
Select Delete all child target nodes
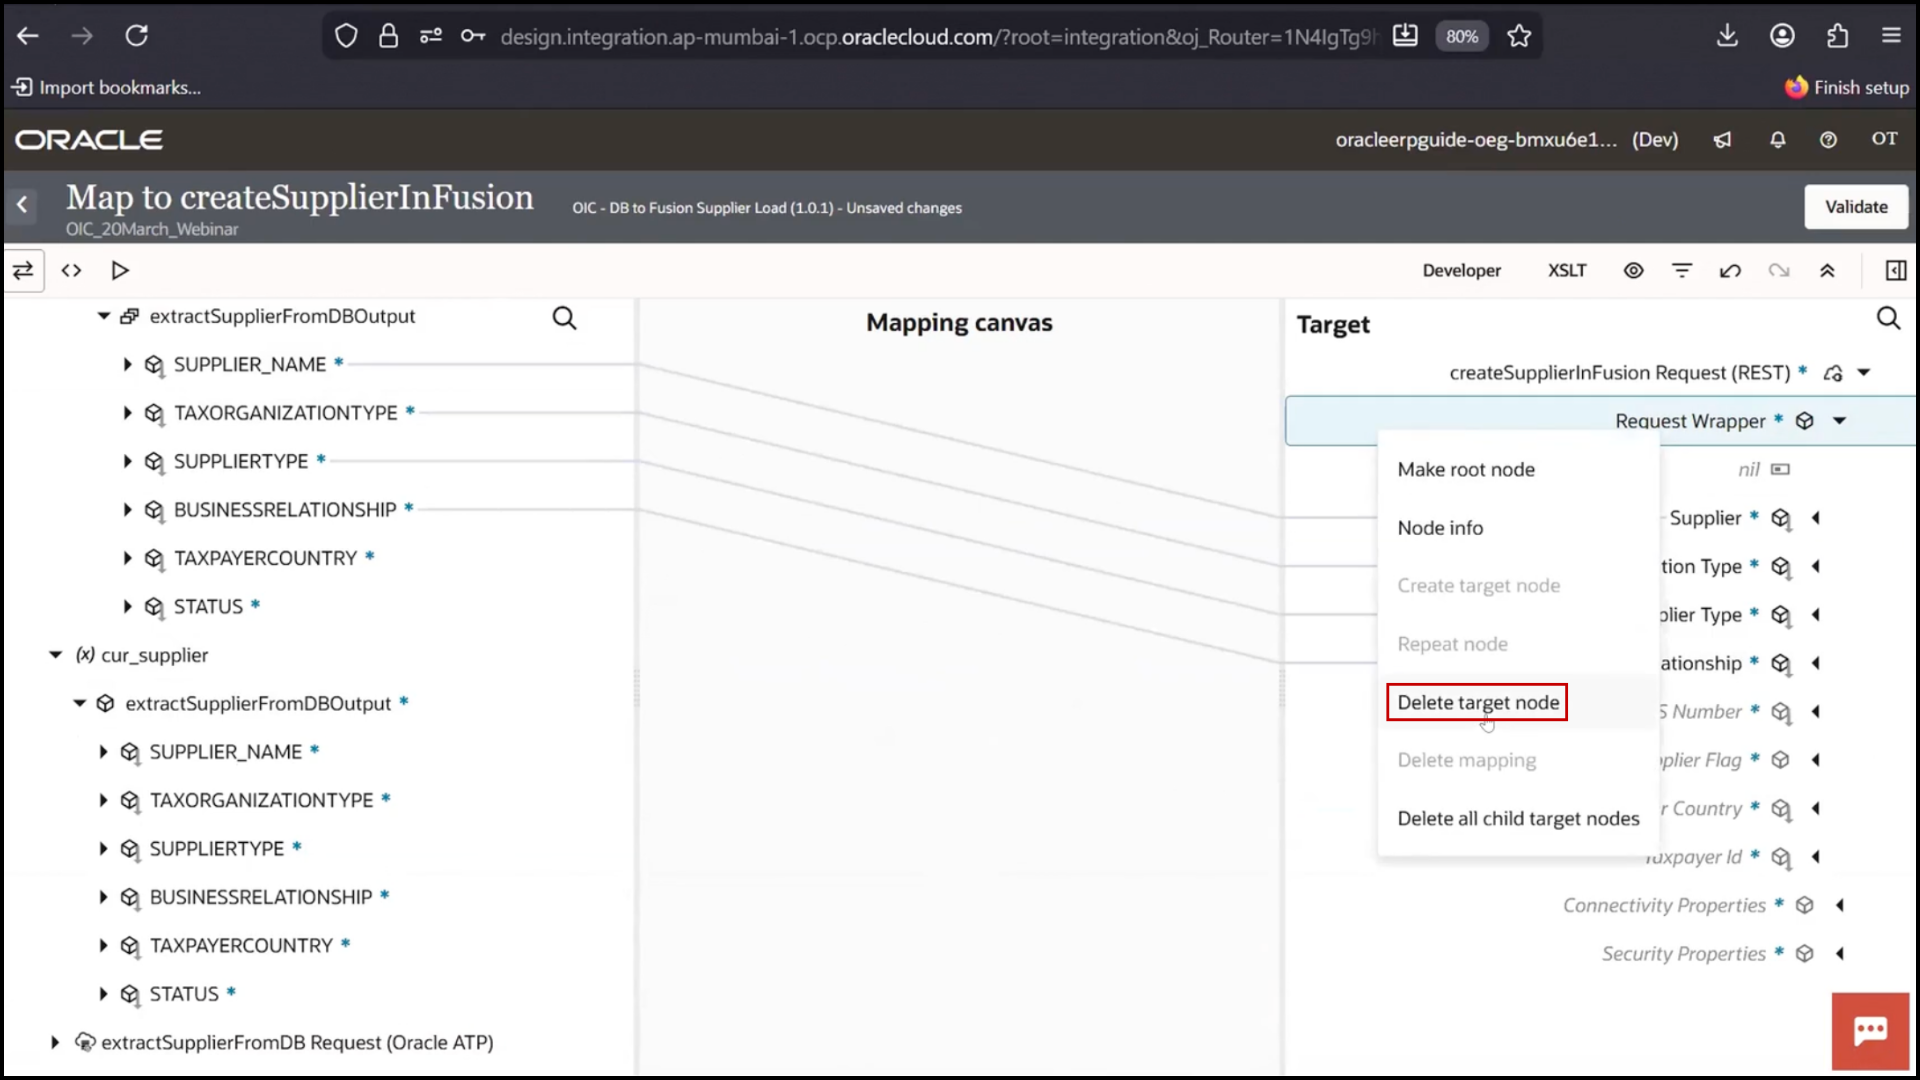click(x=1518, y=819)
